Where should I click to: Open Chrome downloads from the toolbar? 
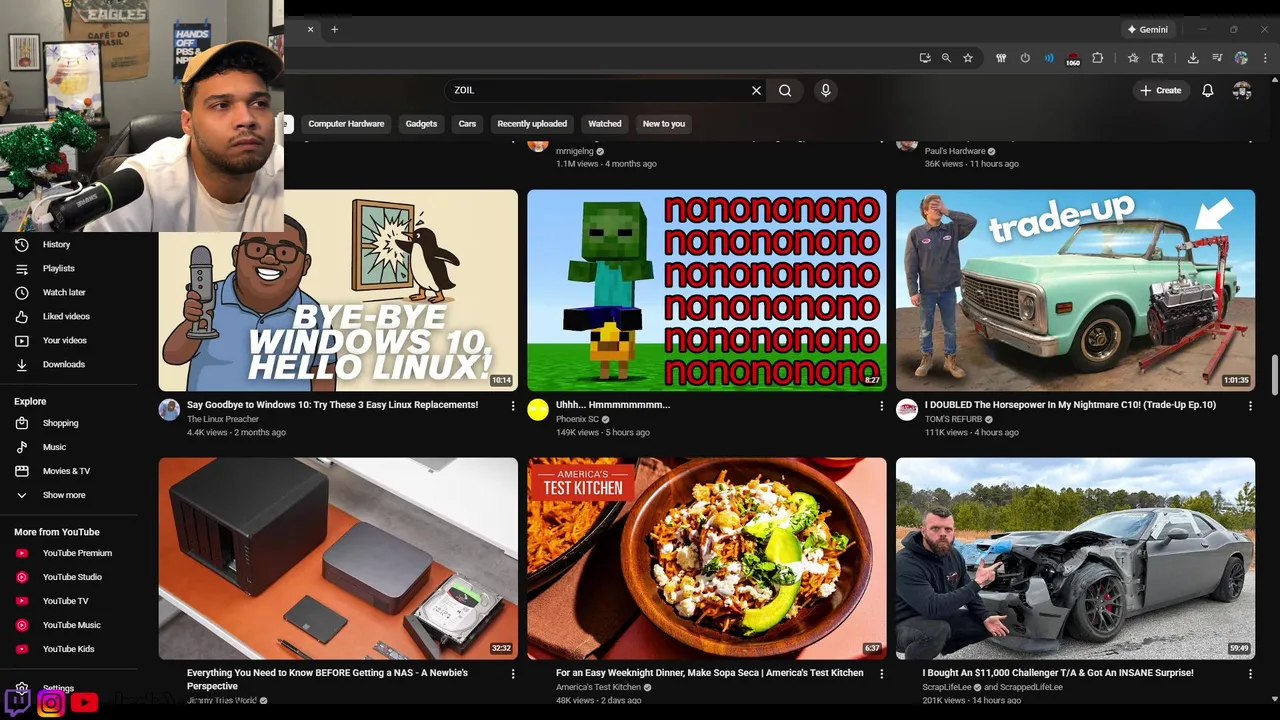tap(1193, 58)
